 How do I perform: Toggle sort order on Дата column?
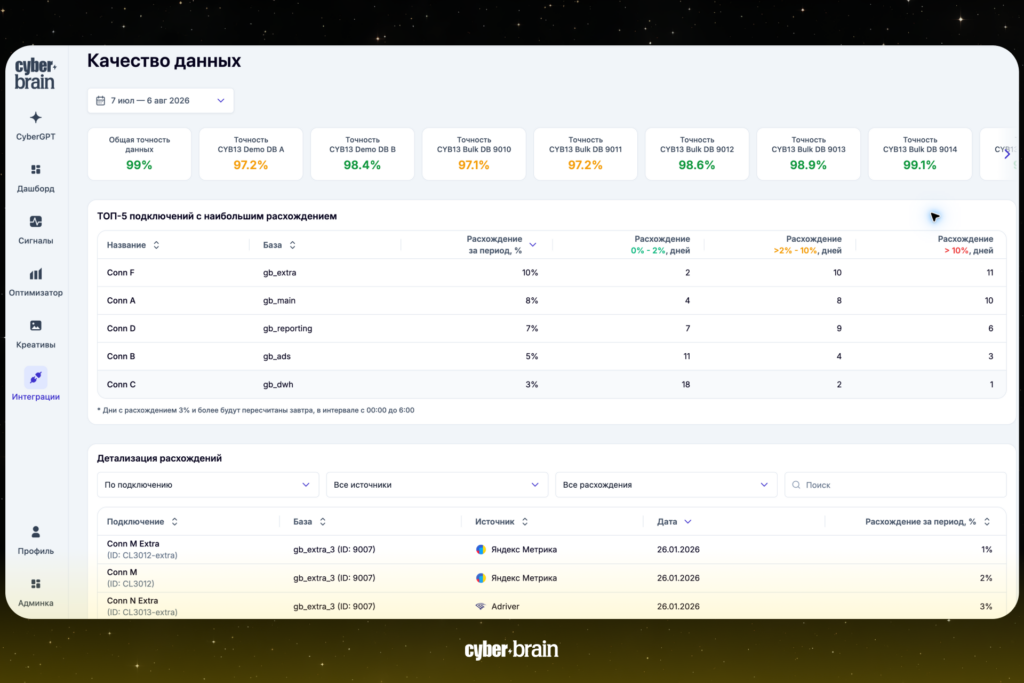pyautogui.click(x=688, y=522)
